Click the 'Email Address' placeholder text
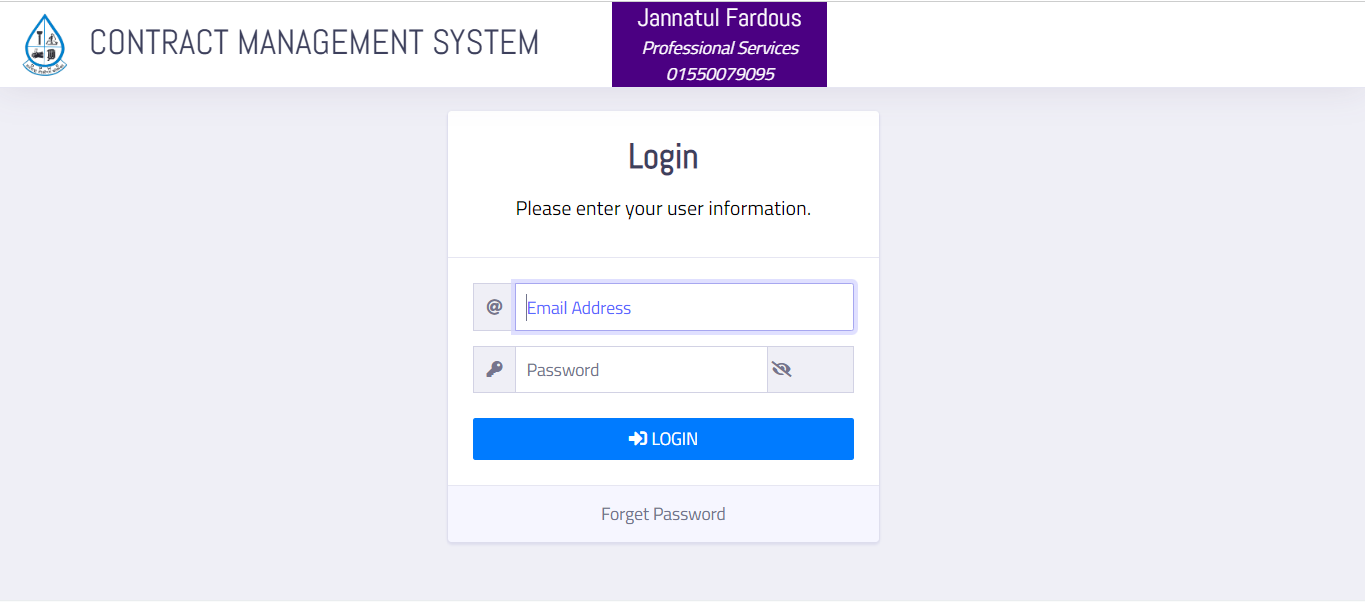This screenshot has height=605, width=1365. pos(579,308)
